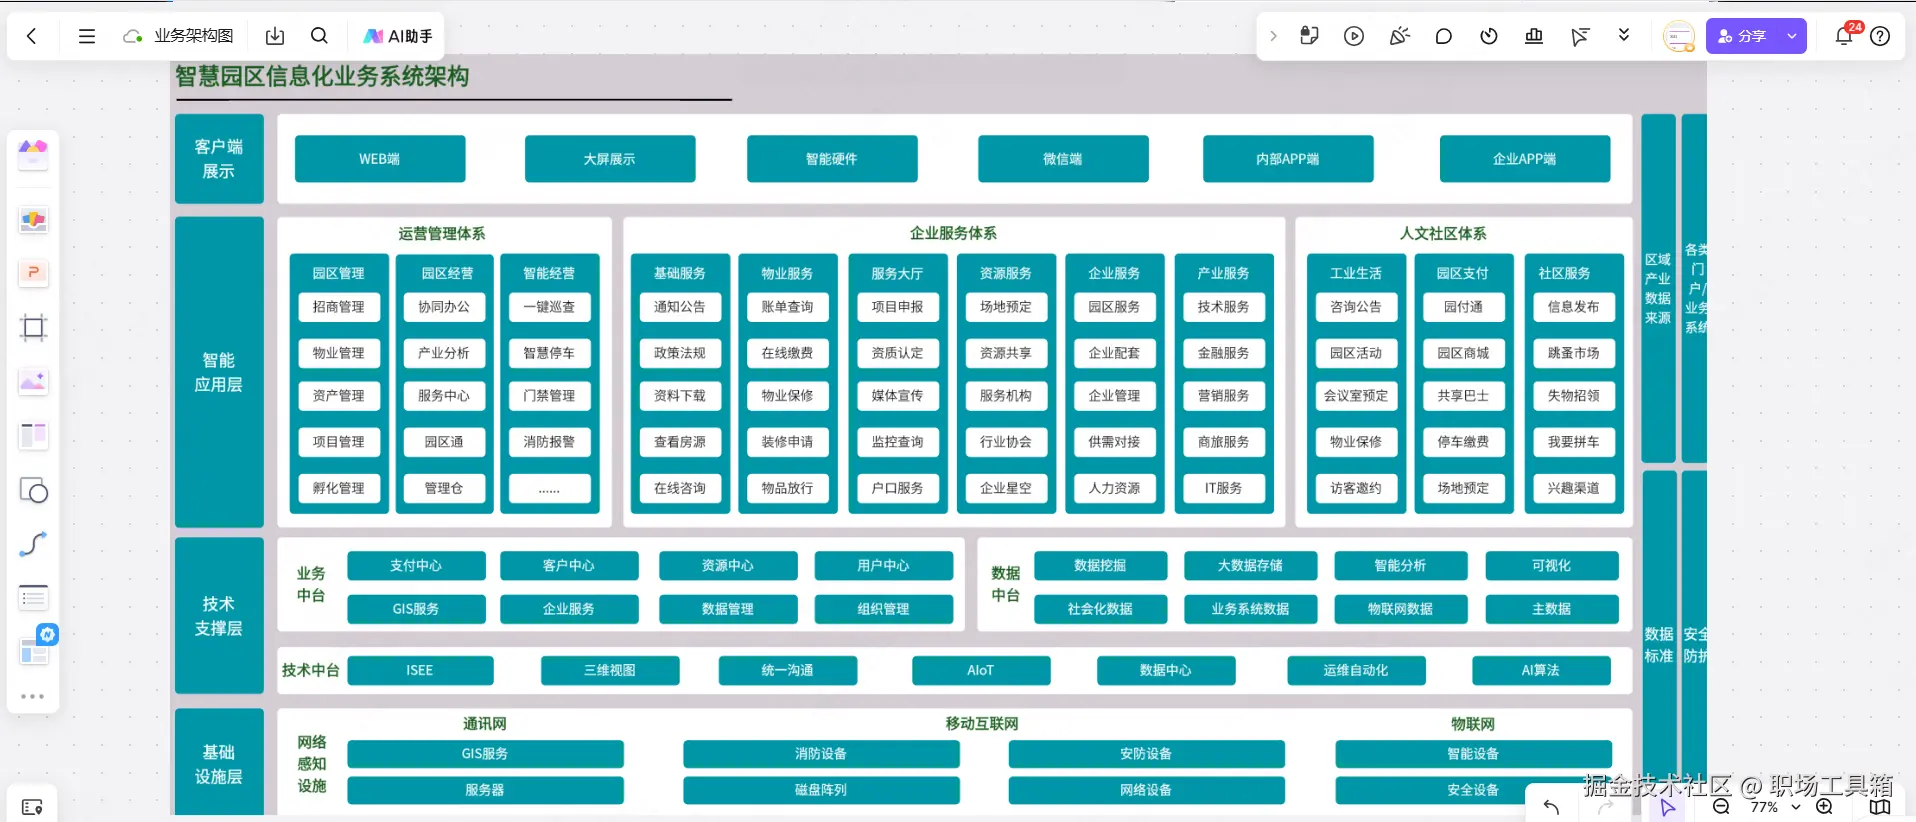Click the kanban board layout icon
The image size is (1916, 822).
click(33, 435)
